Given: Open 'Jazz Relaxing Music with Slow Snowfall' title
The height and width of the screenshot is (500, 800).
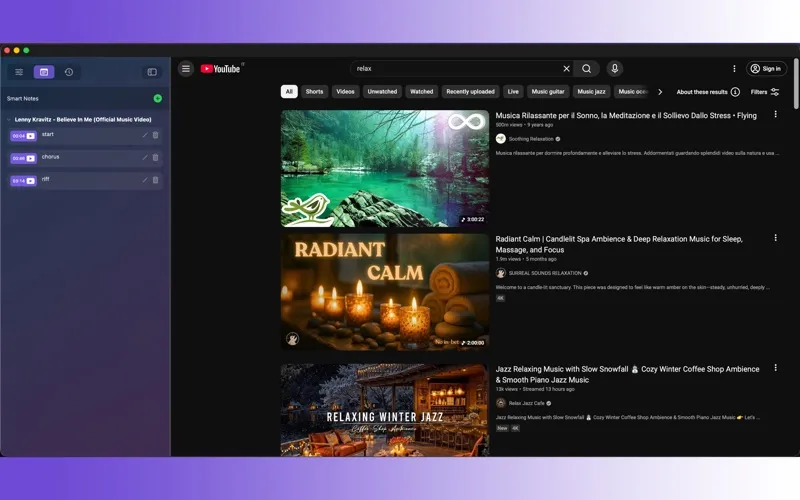Looking at the screenshot, I should pos(628,374).
